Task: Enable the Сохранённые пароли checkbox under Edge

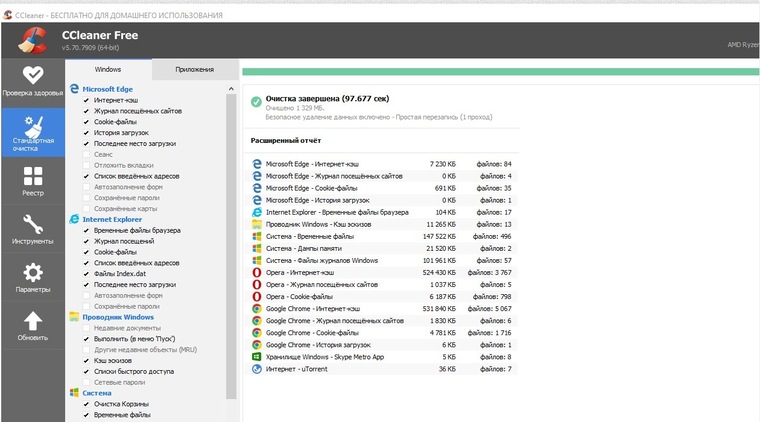Action: point(86,198)
